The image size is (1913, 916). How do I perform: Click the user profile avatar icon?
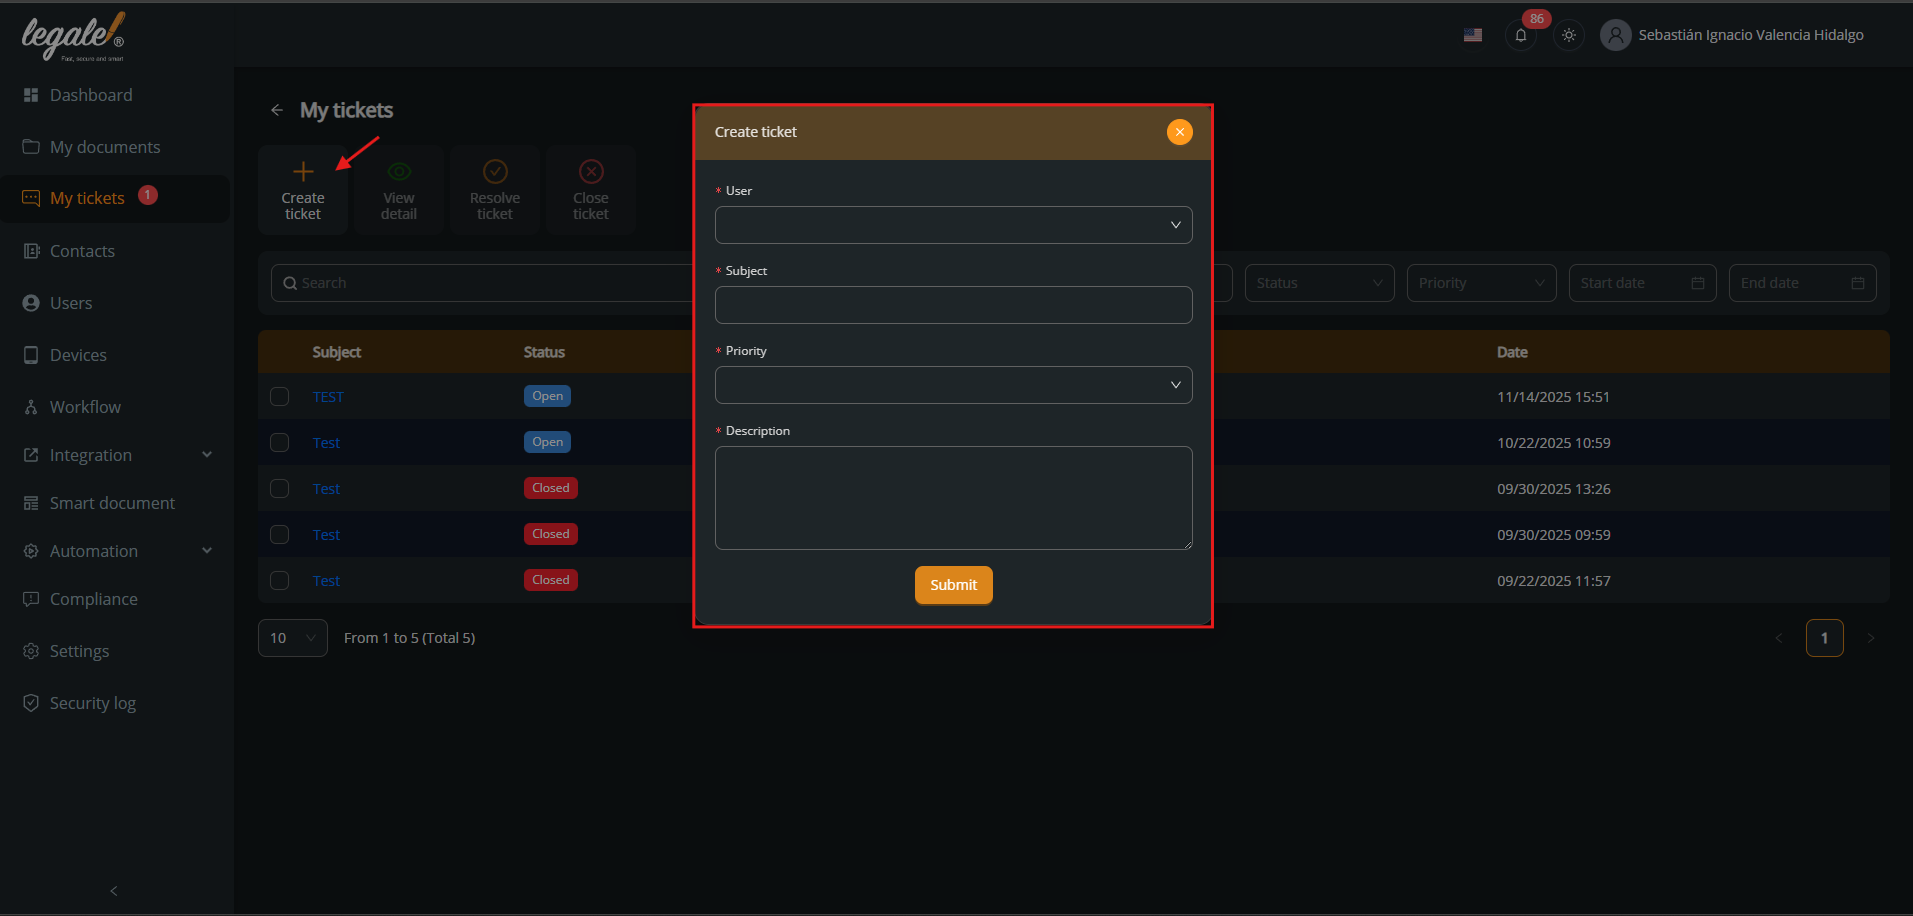coord(1615,35)
